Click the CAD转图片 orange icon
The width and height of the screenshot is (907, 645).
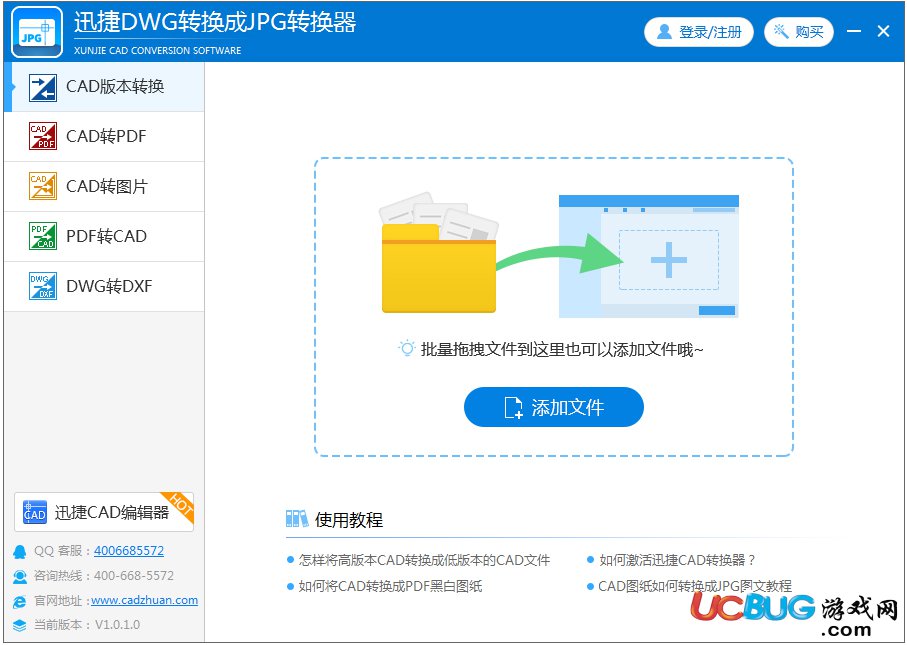point(43,186)
